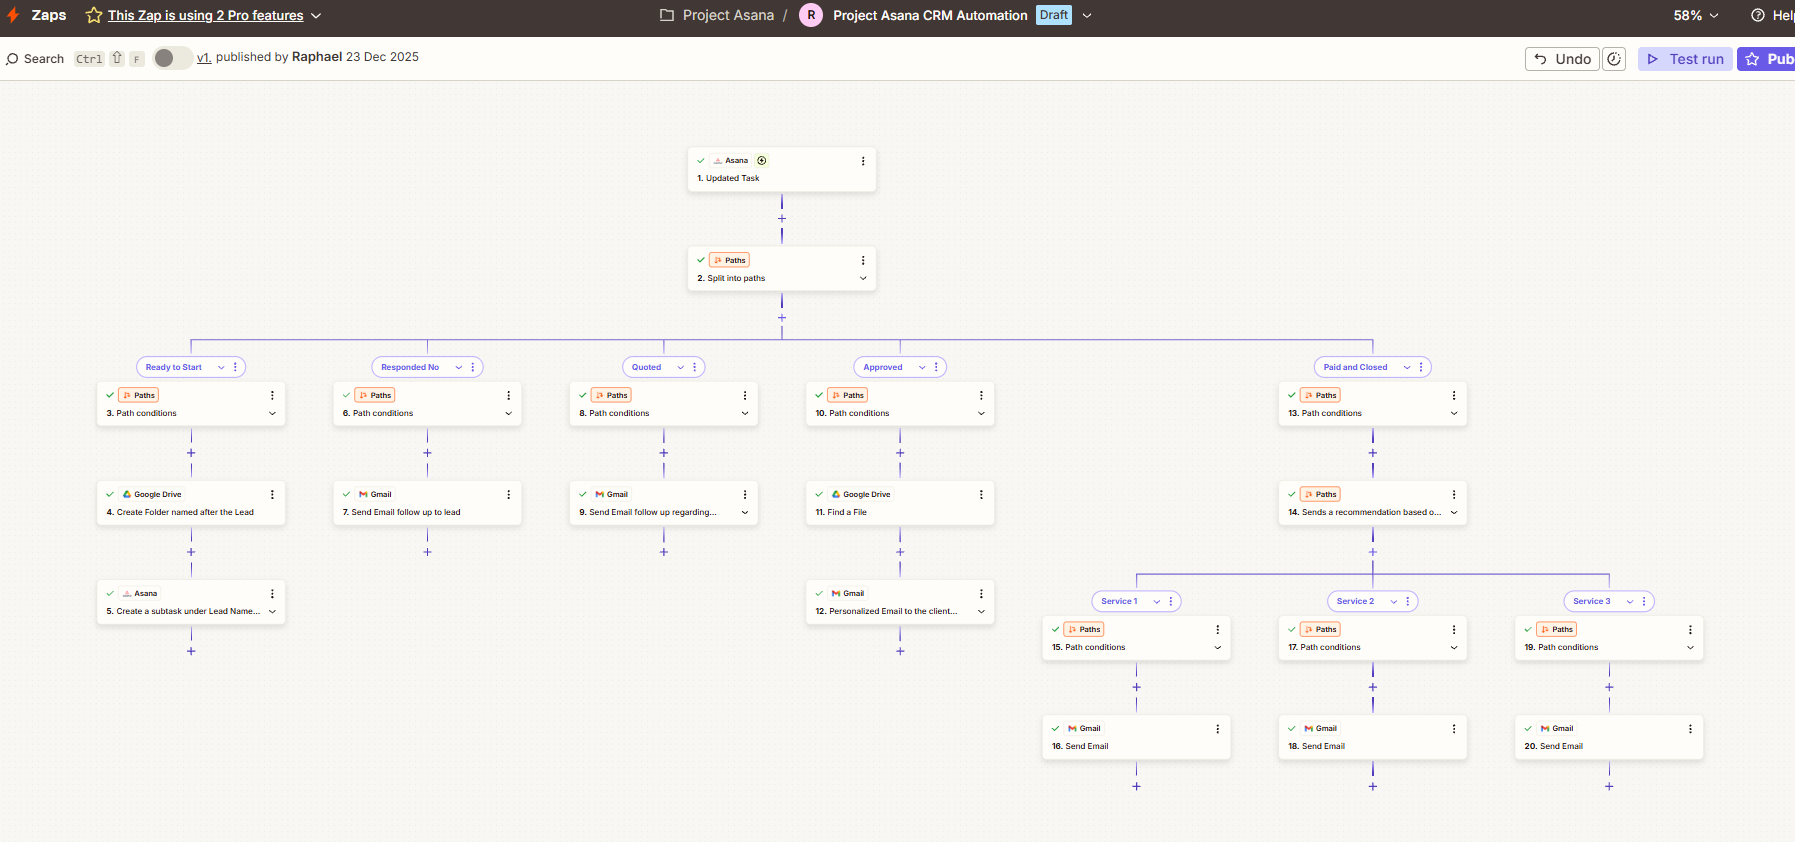
Task: Add step below Create a subtask step
Action: click(191, 651)
